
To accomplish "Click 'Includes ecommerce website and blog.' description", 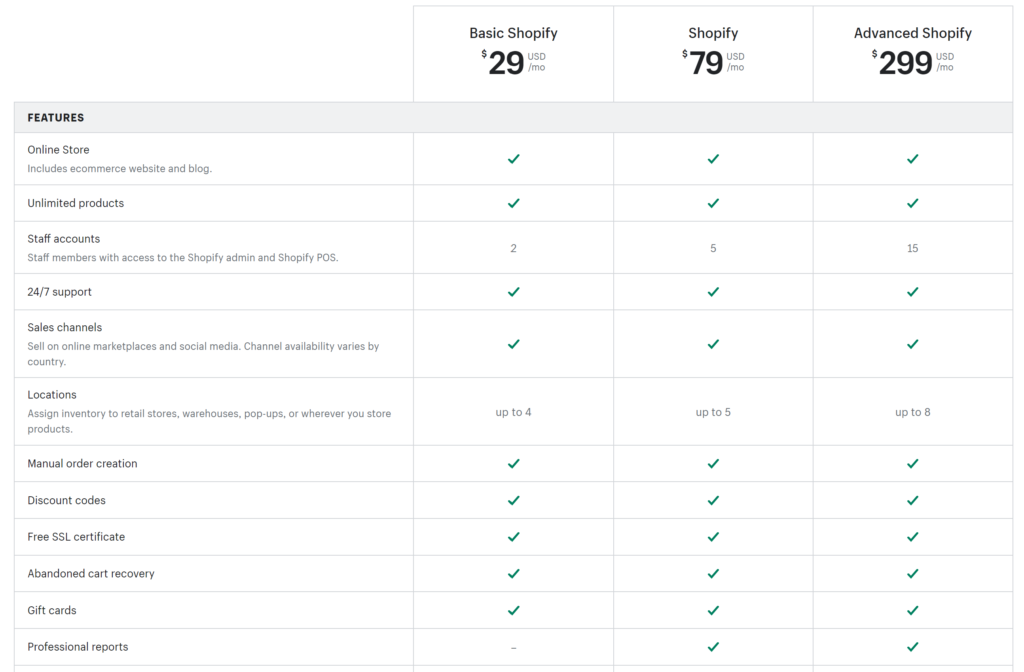I will tap(120, 168).
